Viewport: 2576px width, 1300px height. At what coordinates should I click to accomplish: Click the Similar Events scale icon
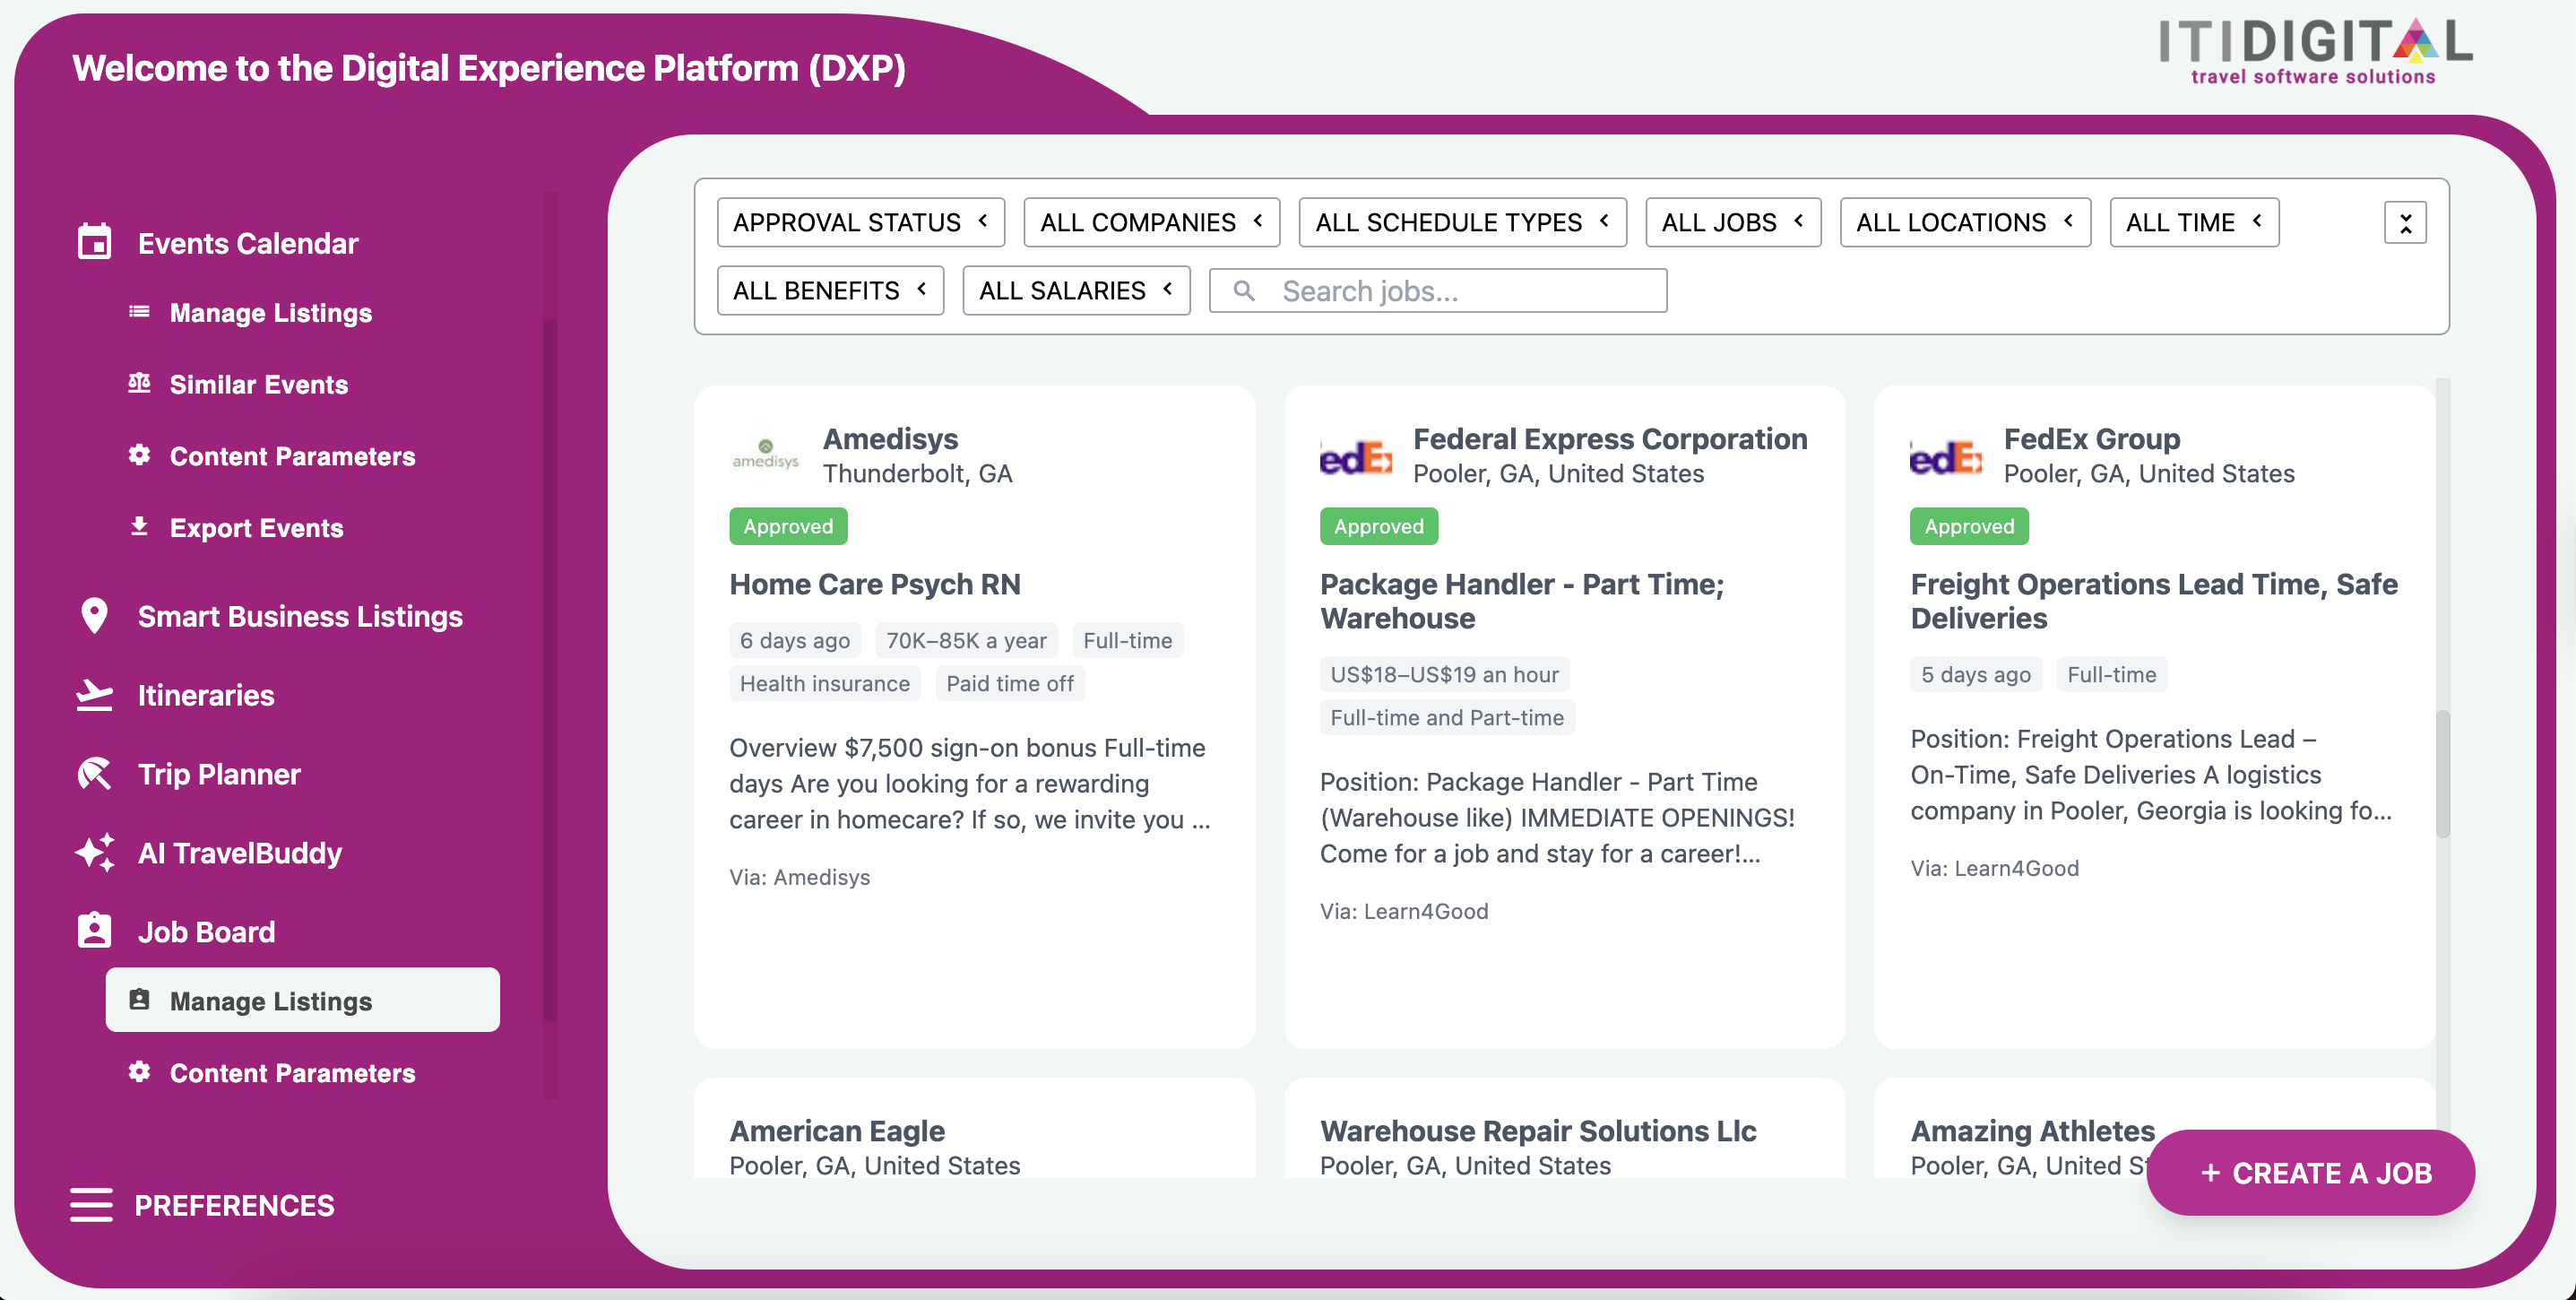pos(139,383)
